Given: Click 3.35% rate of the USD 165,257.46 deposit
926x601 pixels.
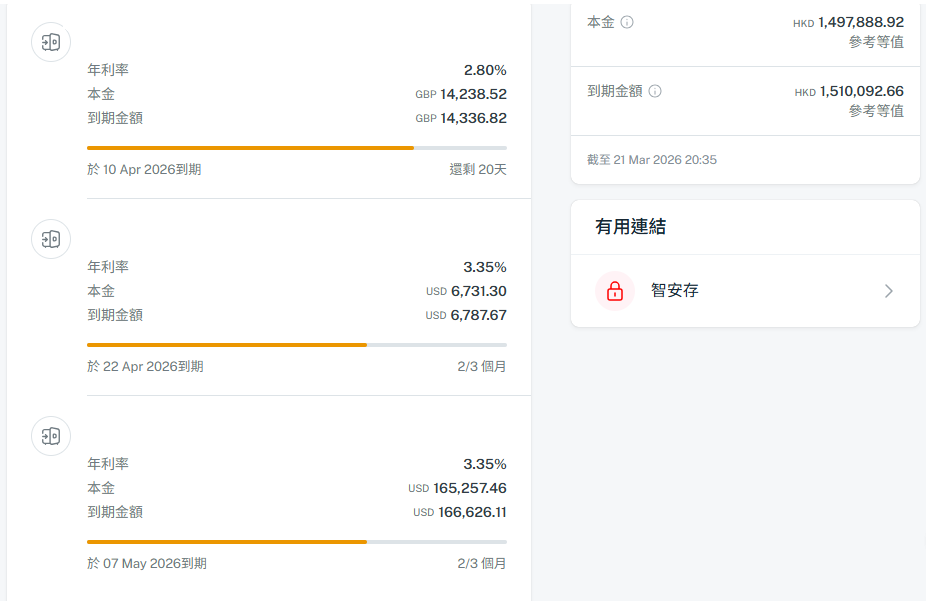Looking at the screenshot, I should 485,465.
